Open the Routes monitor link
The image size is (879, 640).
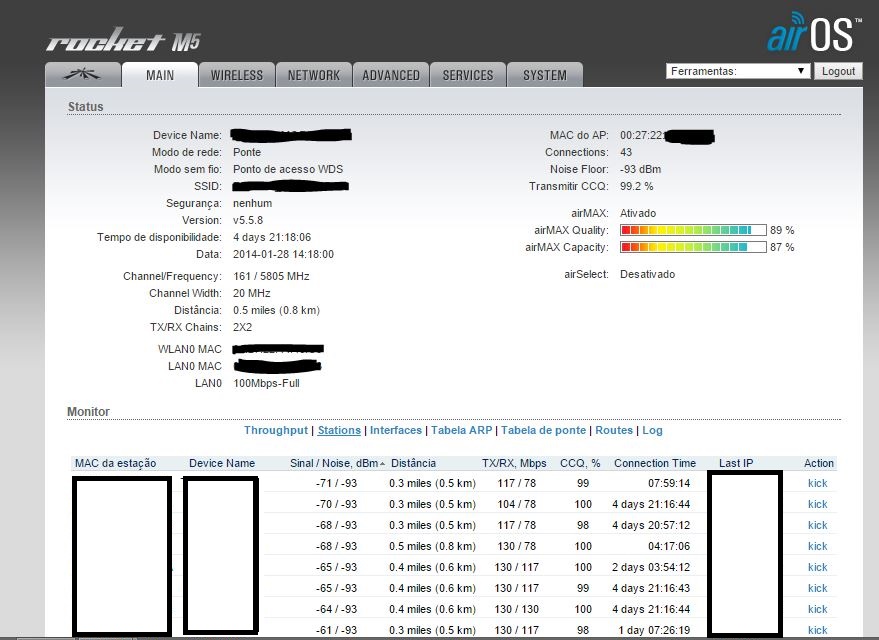[x=614, y=430]
